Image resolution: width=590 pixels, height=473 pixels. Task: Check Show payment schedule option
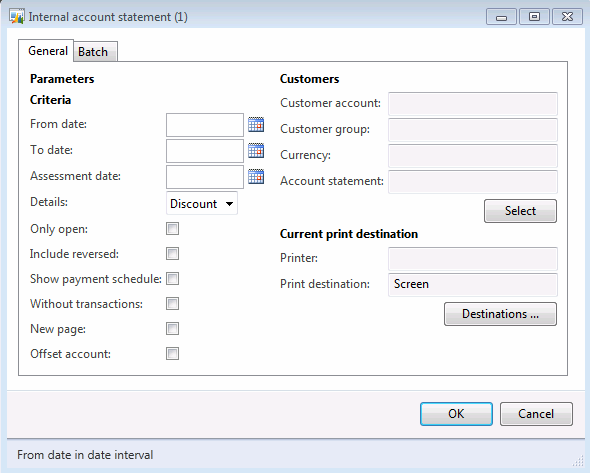pyautogui.click(x=172, y=279)
